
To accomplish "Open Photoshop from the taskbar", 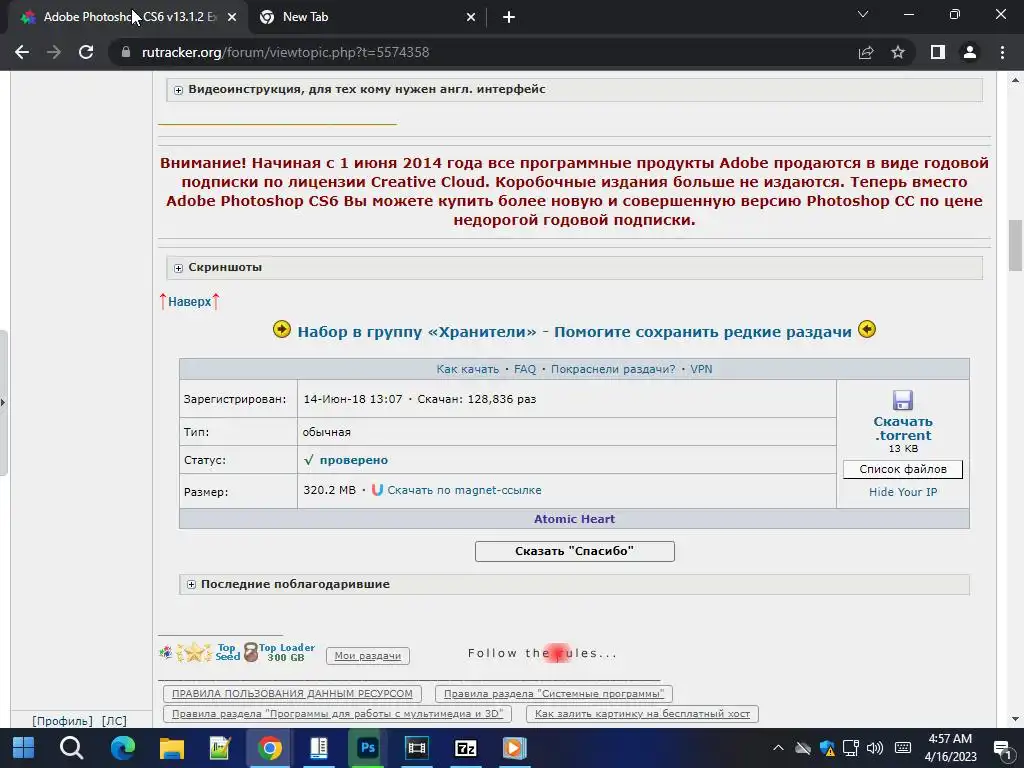I will (x=368, y=748).
